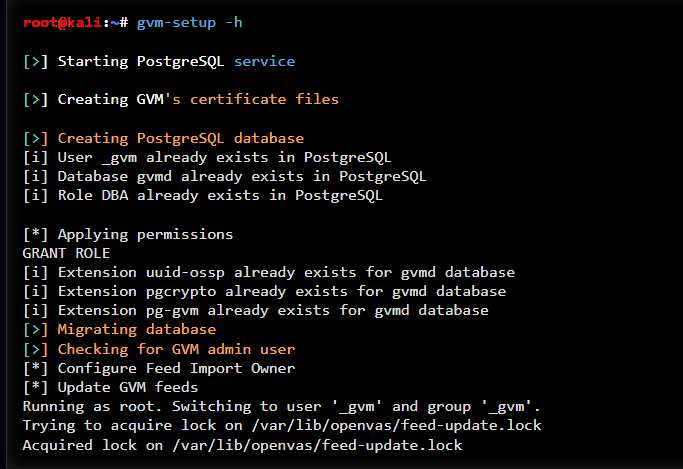Click the Applying permissions line
683x469 pixels.
128,234
